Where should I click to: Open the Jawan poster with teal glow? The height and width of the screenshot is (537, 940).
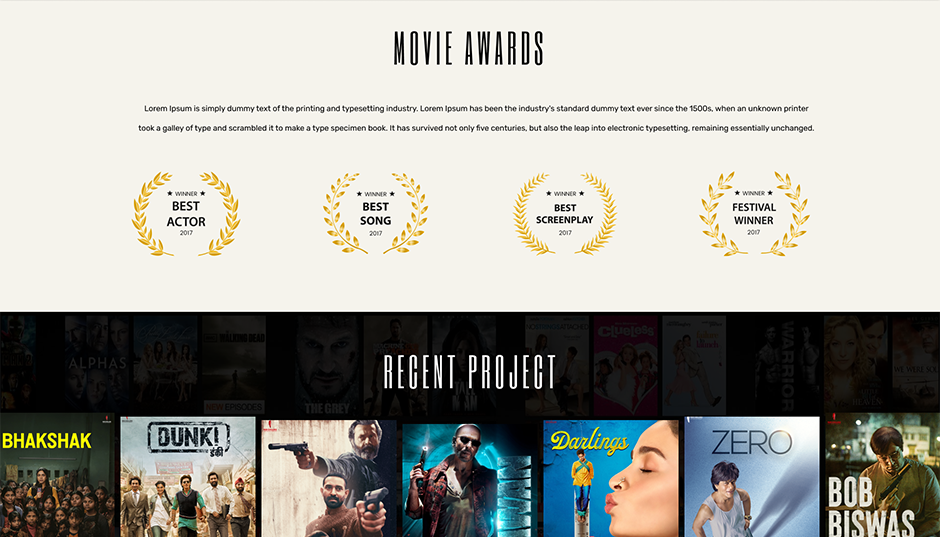point(470,479)
